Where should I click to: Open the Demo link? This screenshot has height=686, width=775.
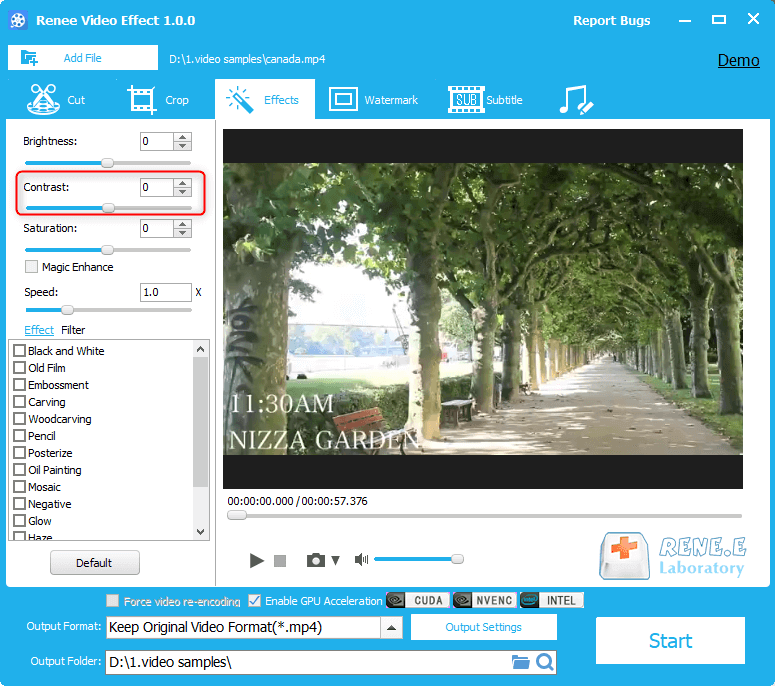[738, 60]
